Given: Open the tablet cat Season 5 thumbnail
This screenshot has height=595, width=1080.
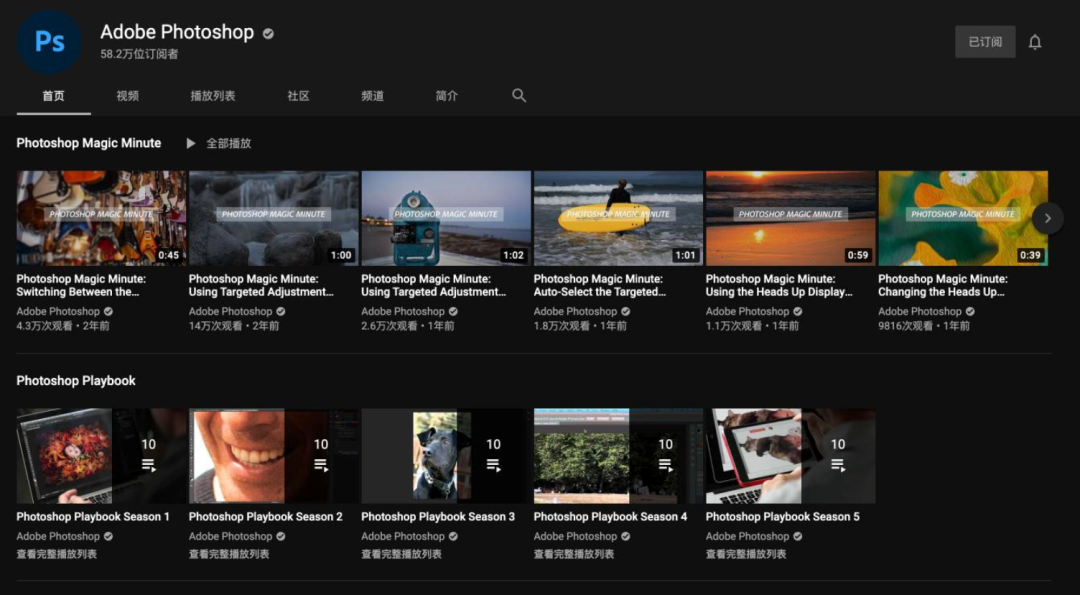Looking at the screenshot, I should (790, 456).
